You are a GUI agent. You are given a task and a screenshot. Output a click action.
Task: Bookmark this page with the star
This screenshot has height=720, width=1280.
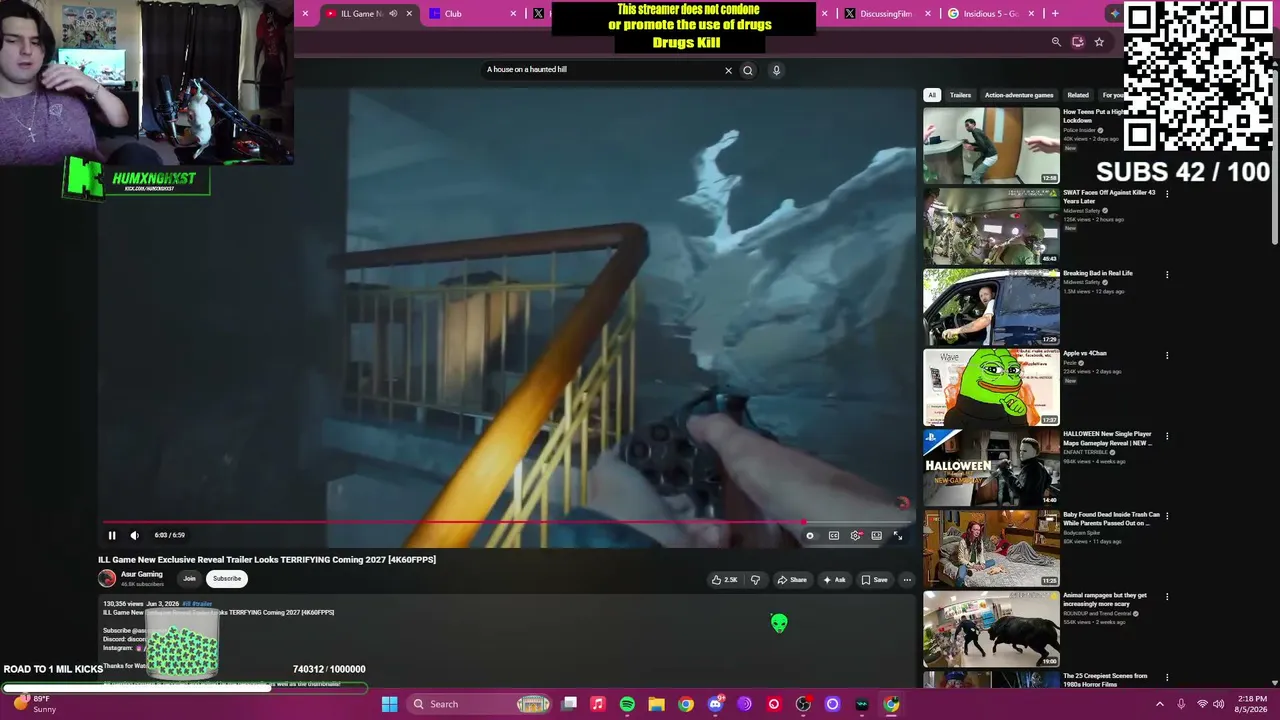1099,42
